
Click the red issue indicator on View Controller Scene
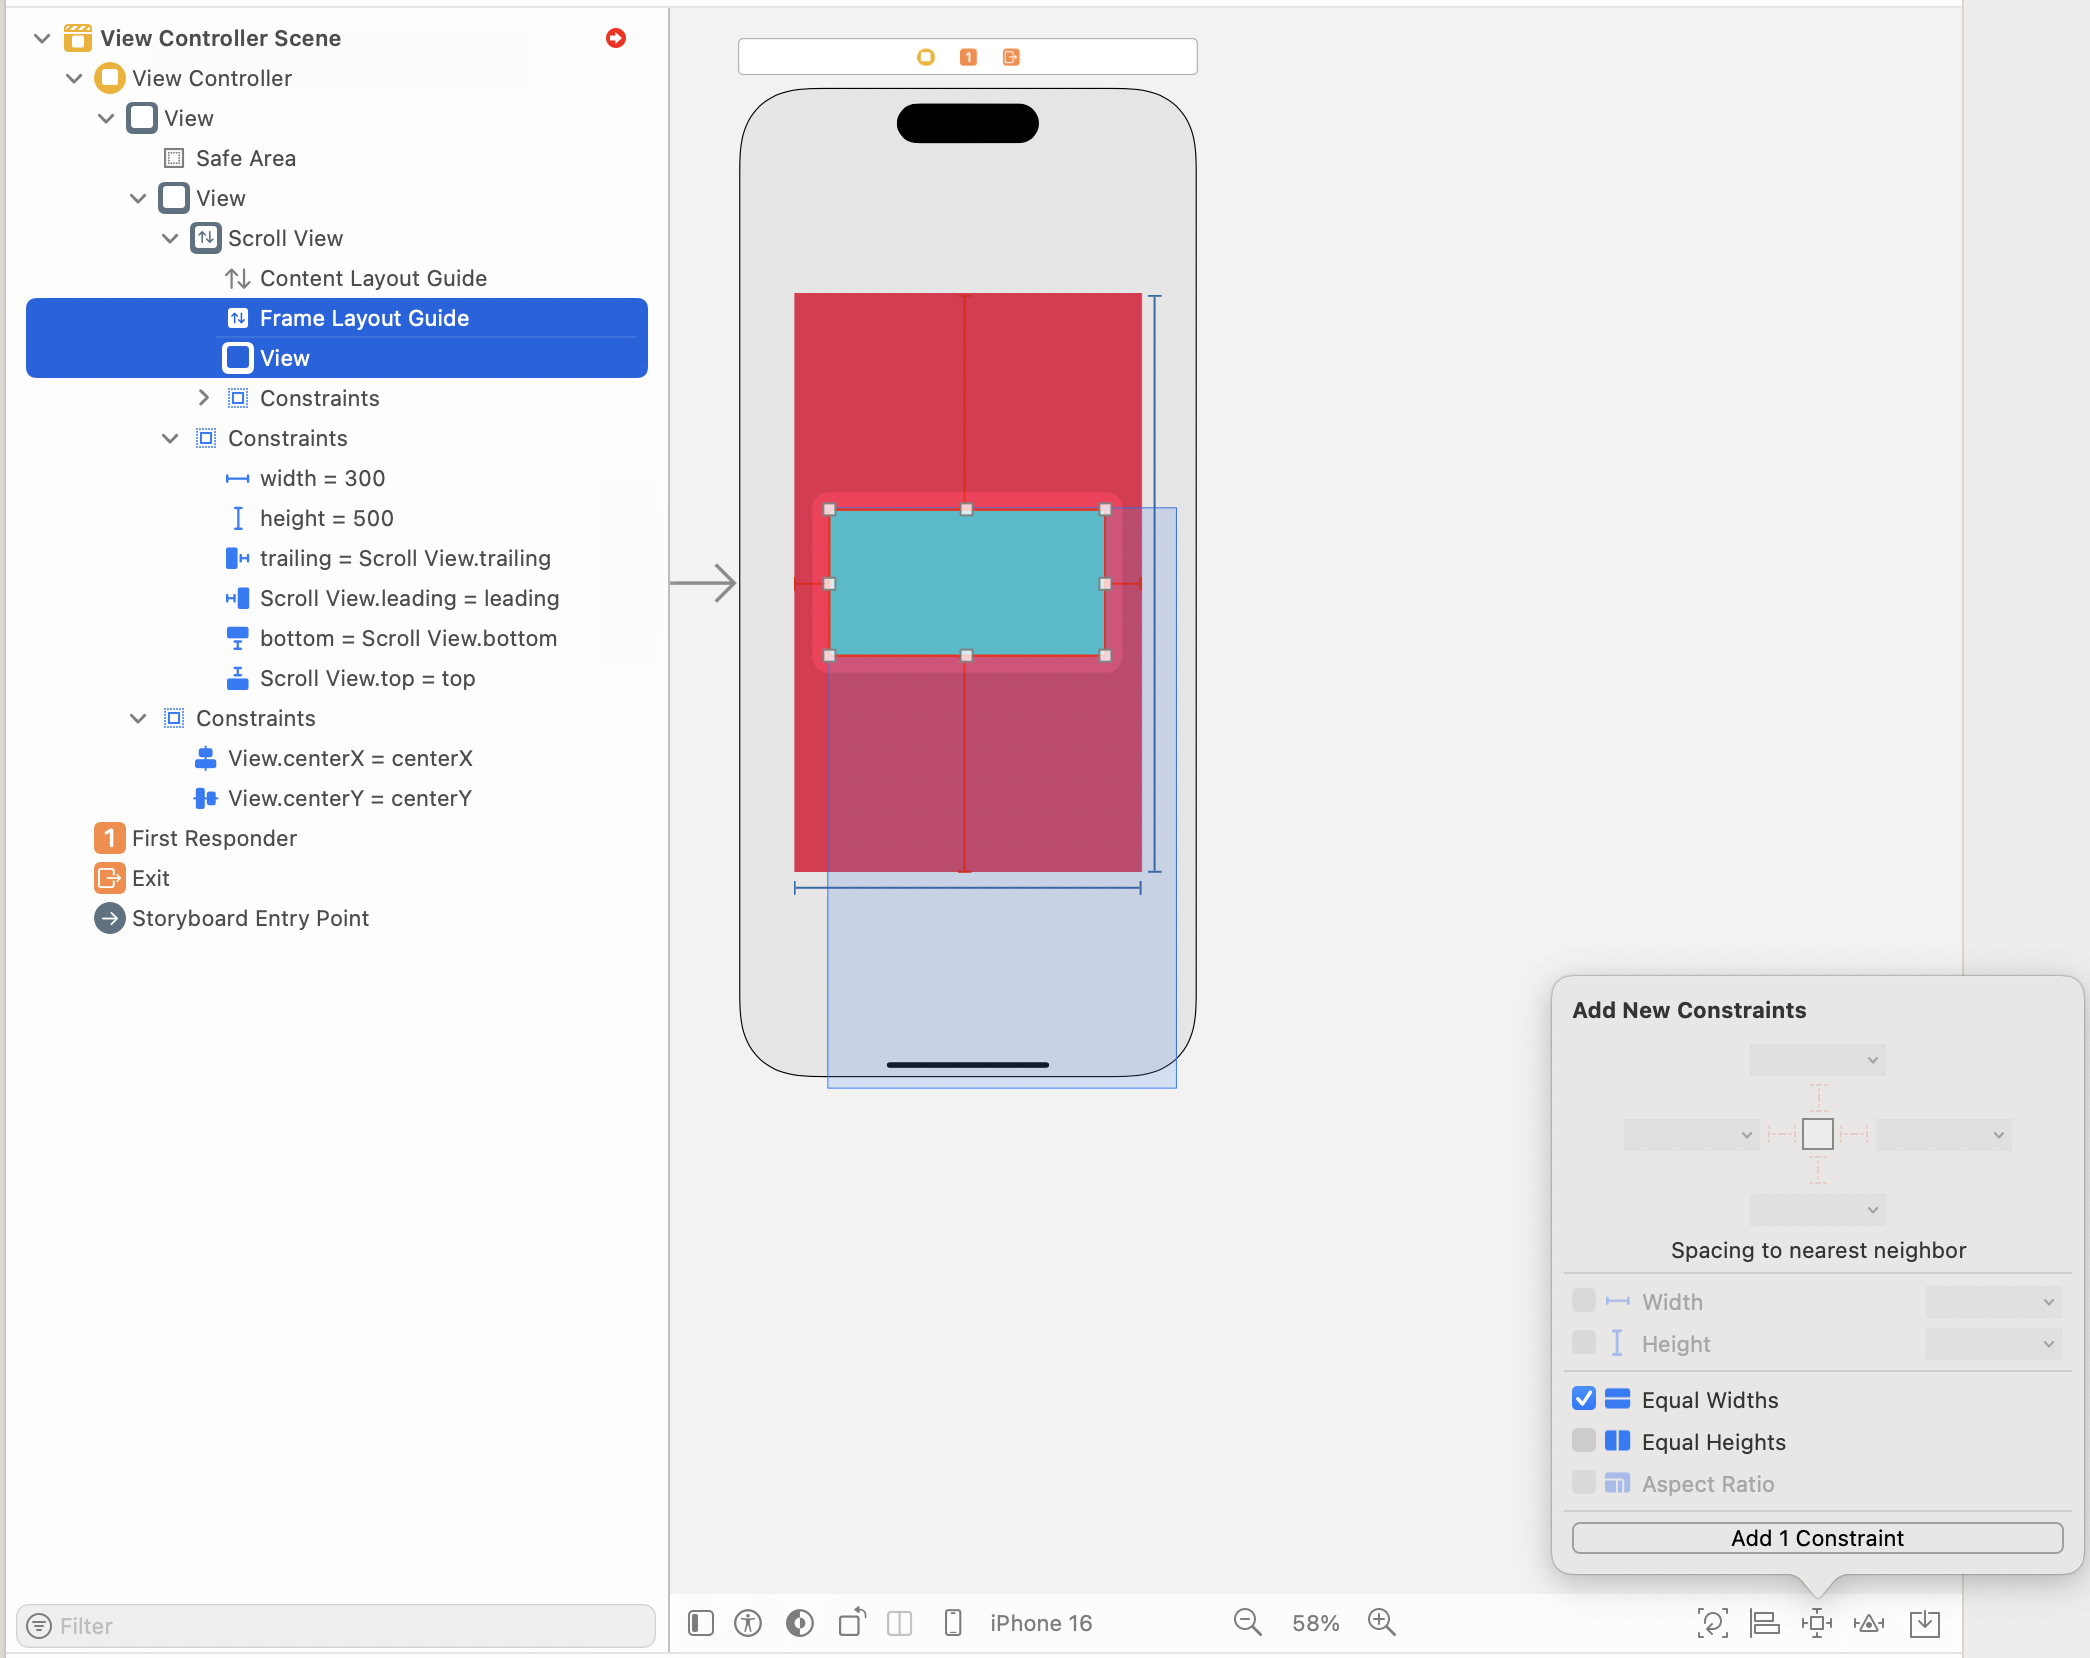coord(616,38)
